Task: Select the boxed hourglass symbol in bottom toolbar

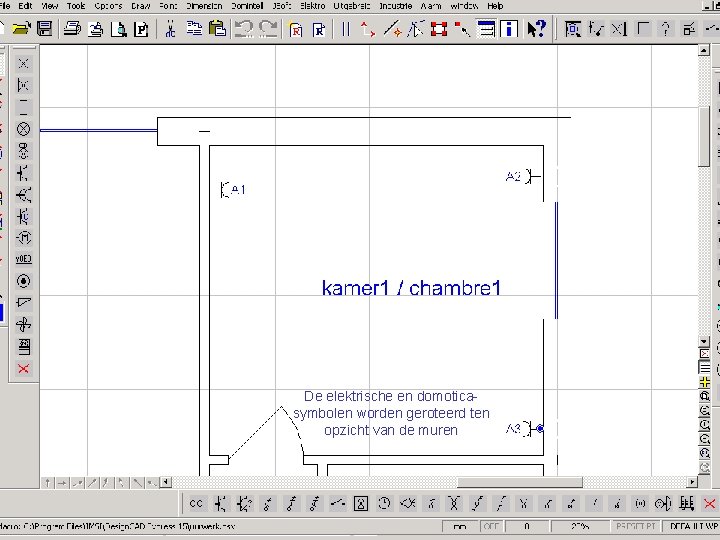Action: click(361, 504)
